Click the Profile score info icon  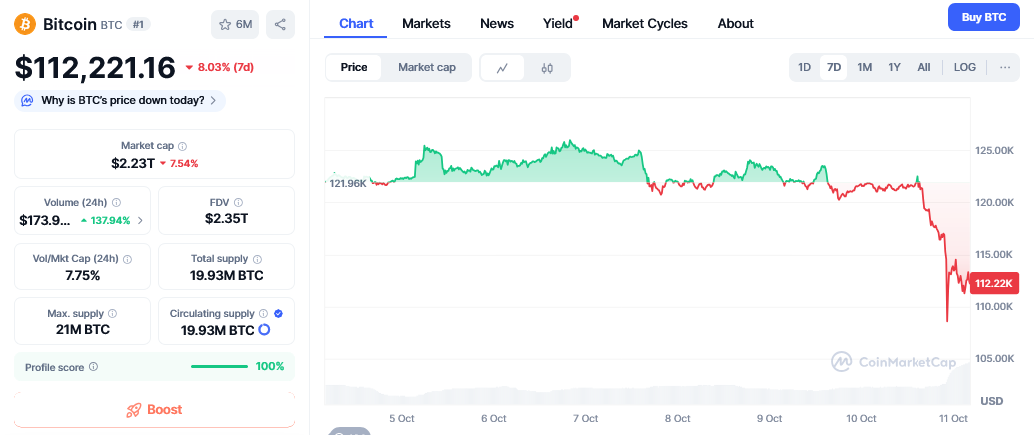(x=94, y=367)
